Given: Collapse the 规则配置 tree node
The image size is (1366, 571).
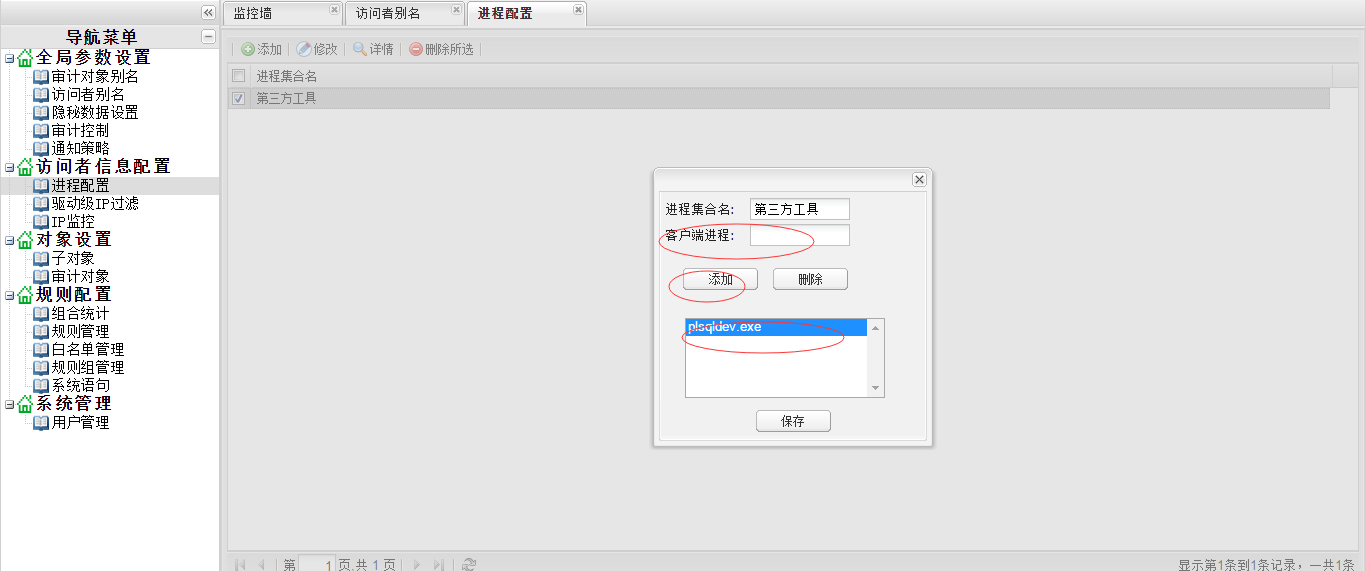Looking at the screenshot, I should [9, 295].
